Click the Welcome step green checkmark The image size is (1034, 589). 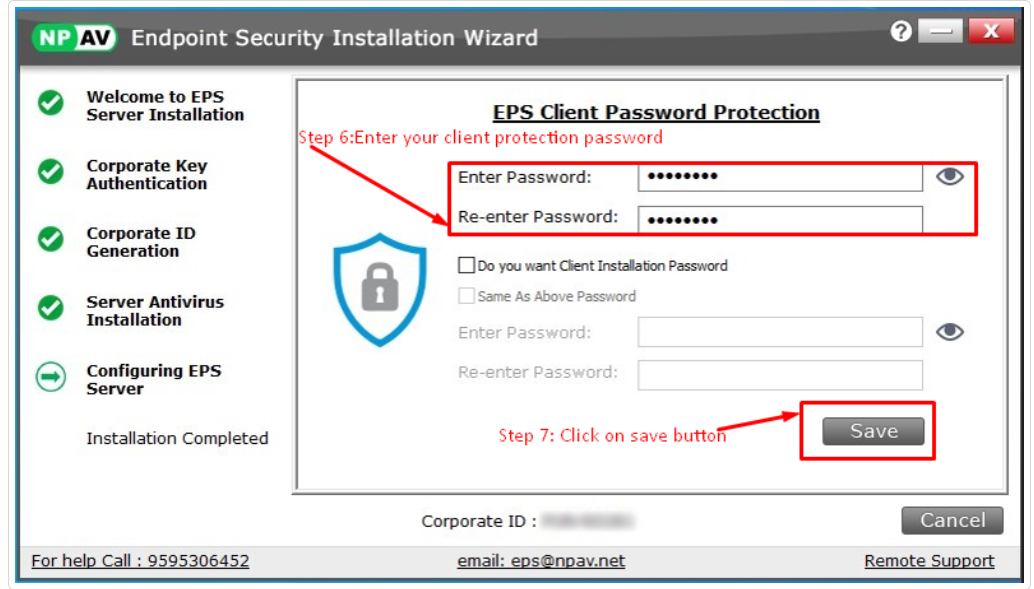51,103
